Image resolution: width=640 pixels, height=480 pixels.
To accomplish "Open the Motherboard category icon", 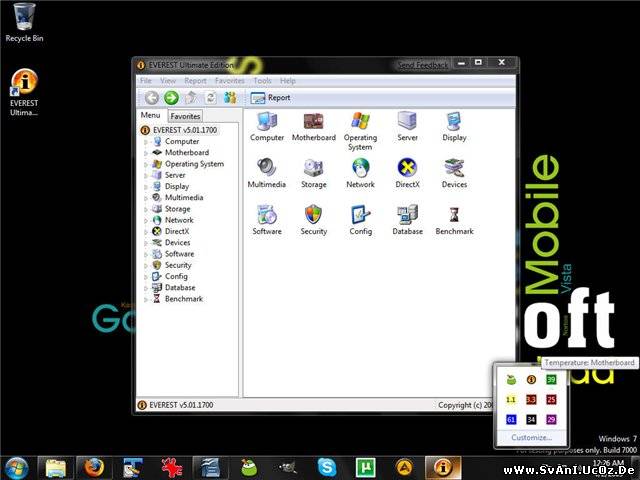I will click(x=313, y=122).
